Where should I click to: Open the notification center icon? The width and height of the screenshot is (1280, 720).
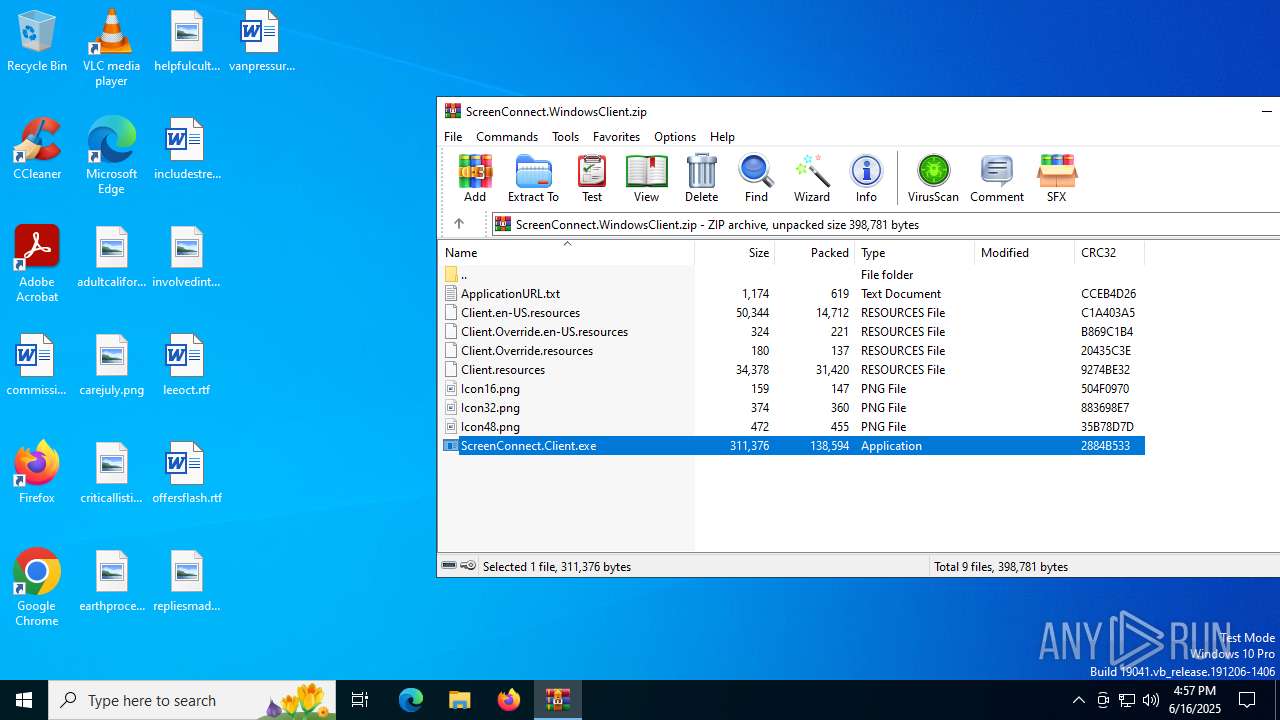click(1247, 700)
